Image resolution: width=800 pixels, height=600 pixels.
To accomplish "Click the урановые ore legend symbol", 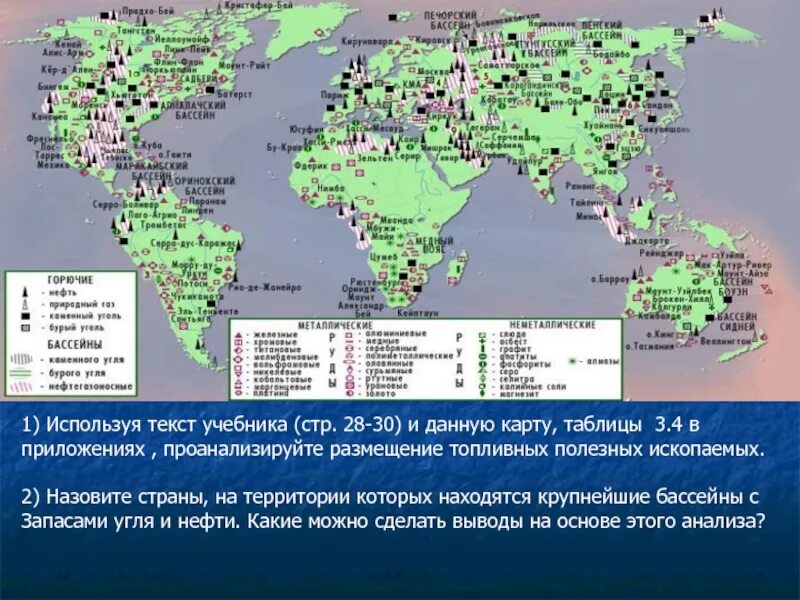I will (349, 386).
